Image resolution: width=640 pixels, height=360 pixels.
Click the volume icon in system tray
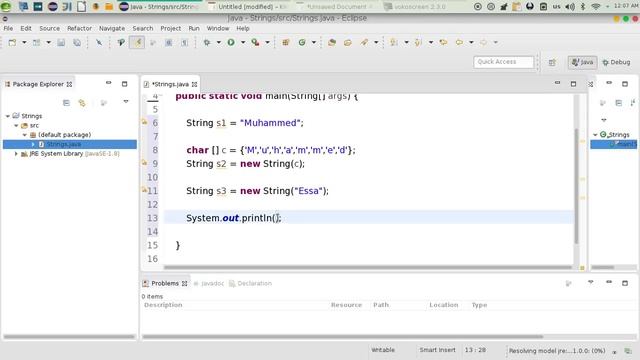(570, 7)
